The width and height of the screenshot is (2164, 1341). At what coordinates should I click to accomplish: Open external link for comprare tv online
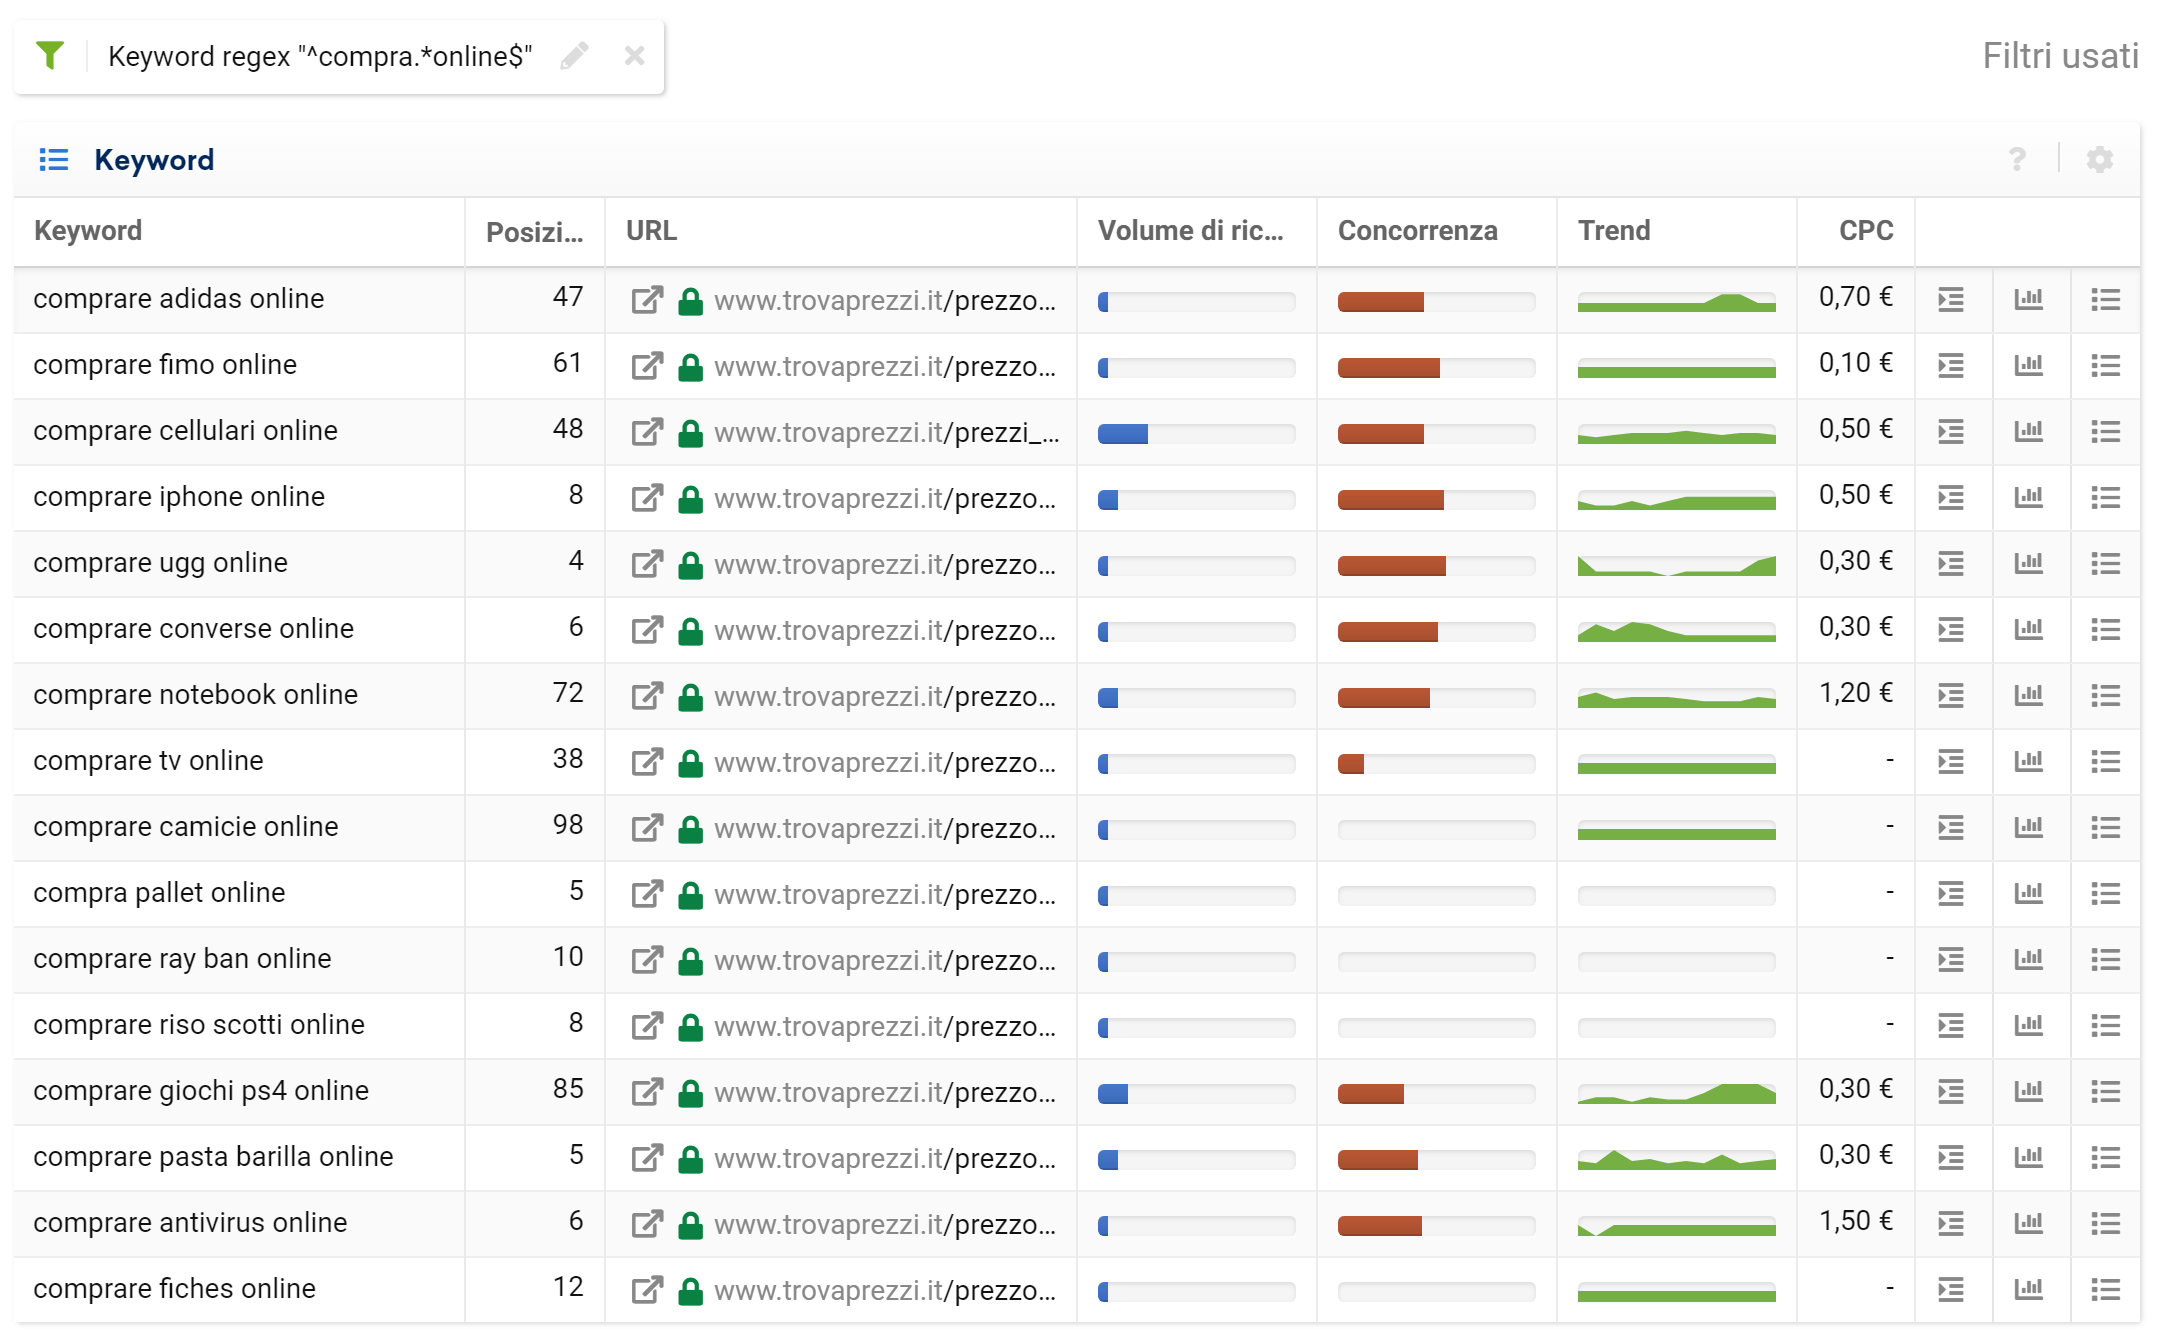pos(647,762)
